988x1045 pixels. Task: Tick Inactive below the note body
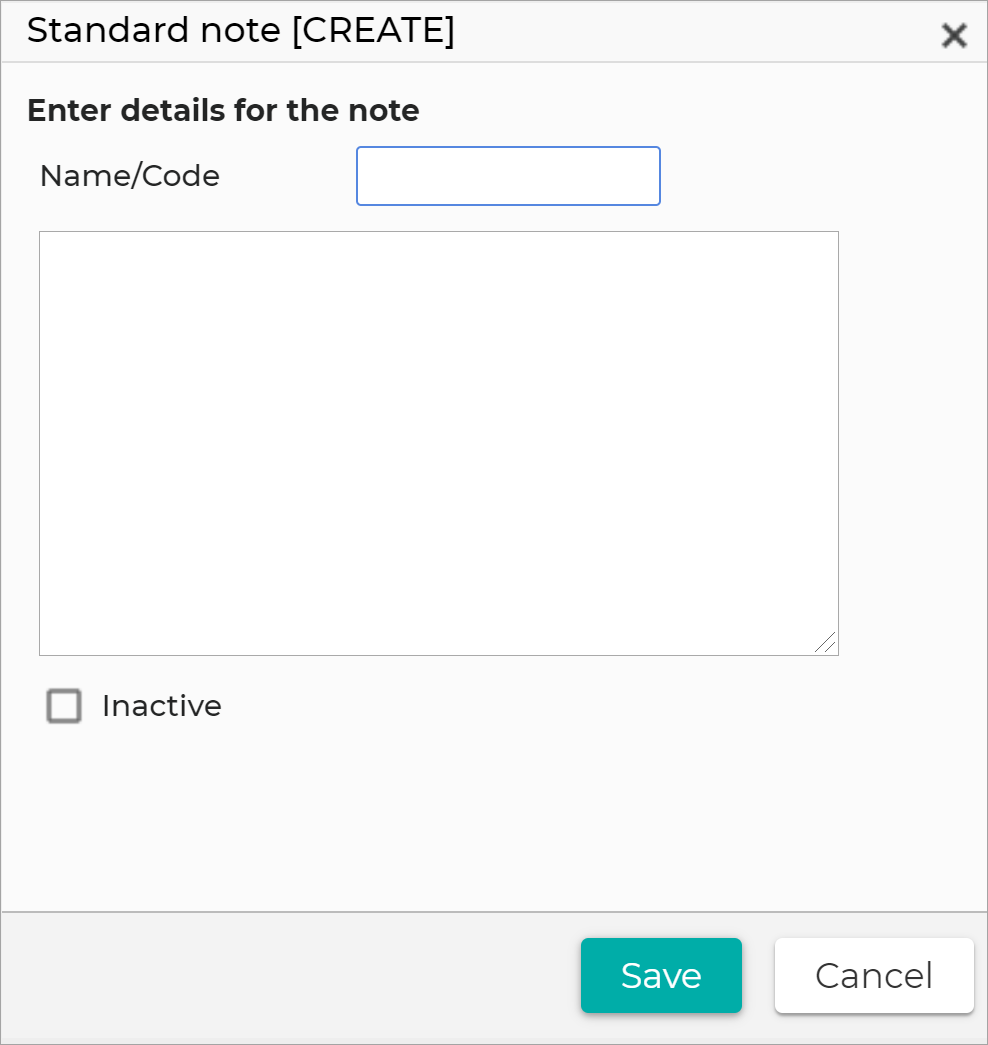pyautogui.click(x=64, y=706)
